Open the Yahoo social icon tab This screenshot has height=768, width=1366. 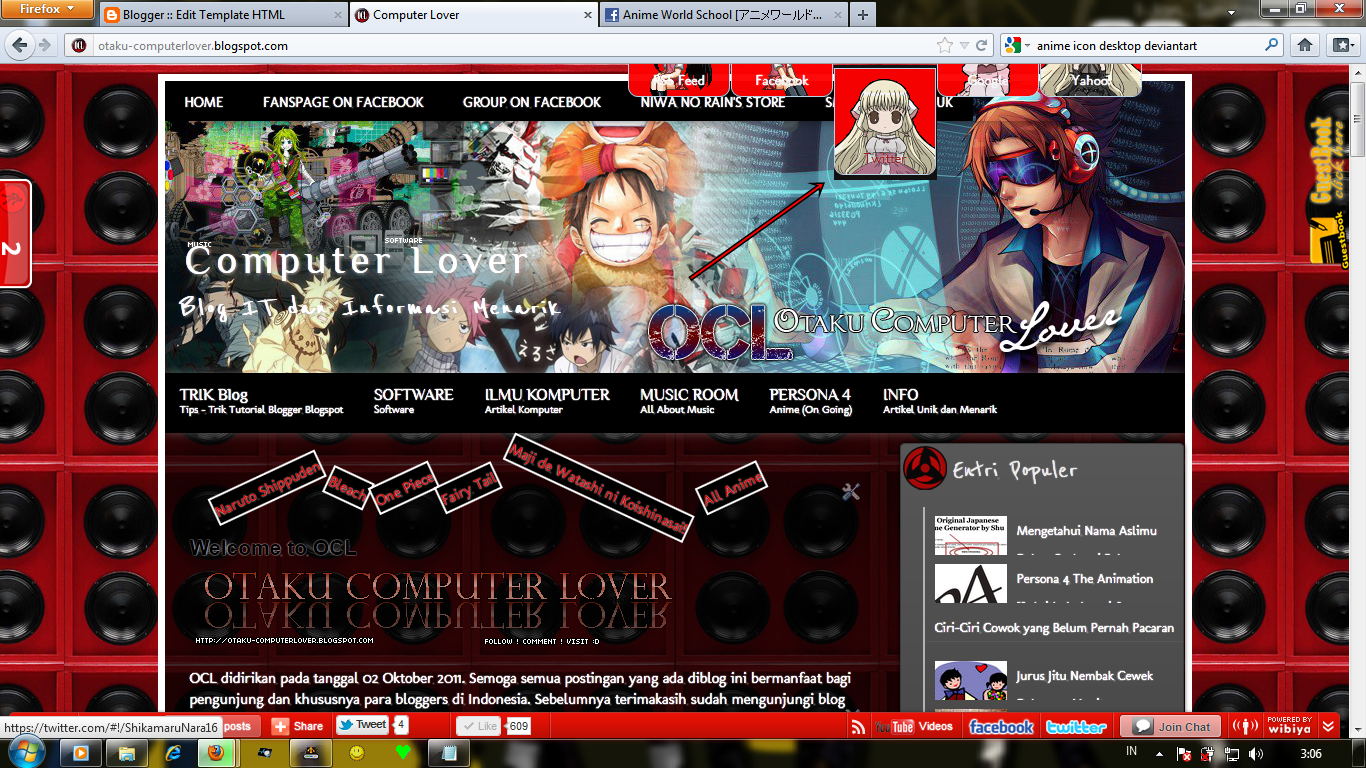[x=1091, y=80]
